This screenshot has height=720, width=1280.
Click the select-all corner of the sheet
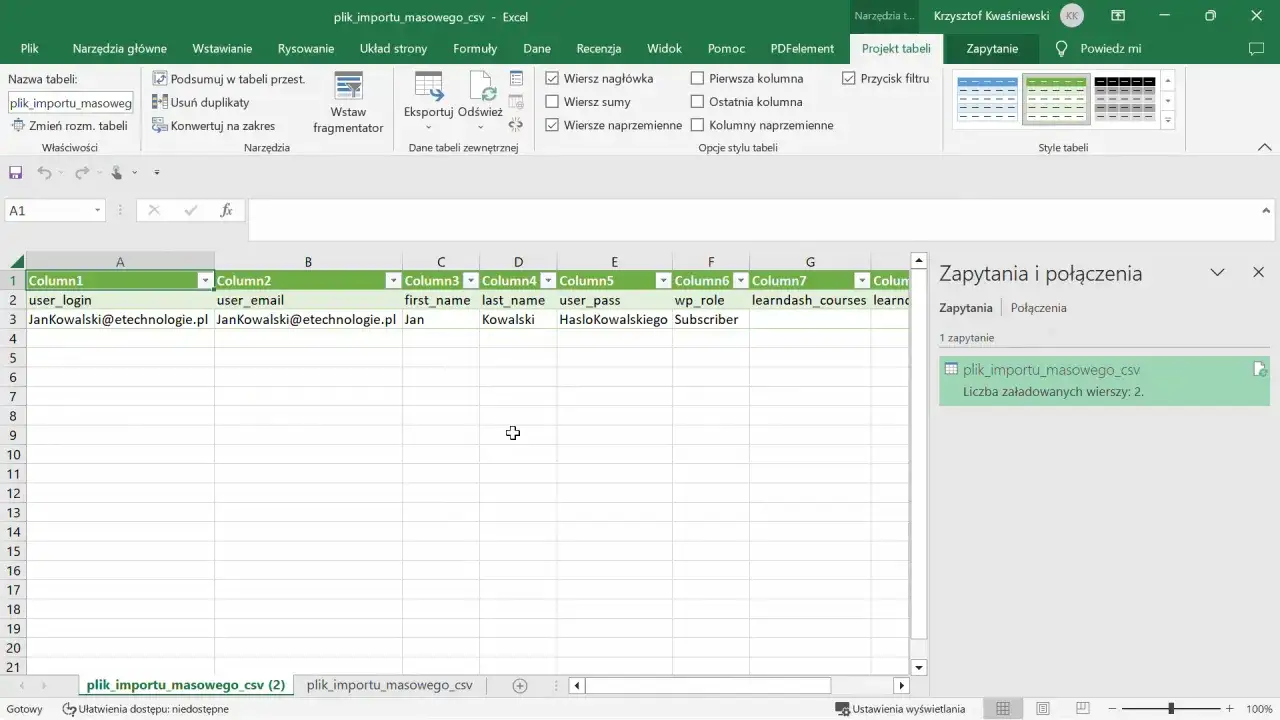click(x=13, y=262)
